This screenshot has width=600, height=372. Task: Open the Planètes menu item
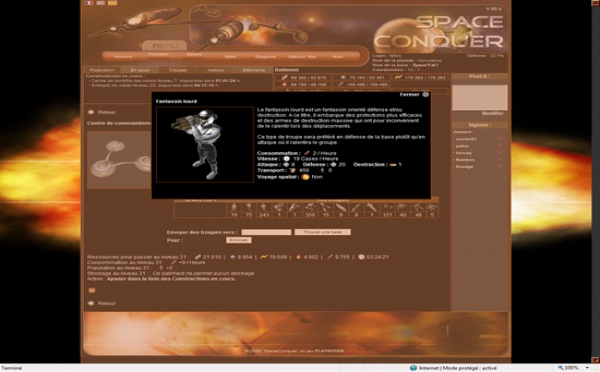(158, 54)
